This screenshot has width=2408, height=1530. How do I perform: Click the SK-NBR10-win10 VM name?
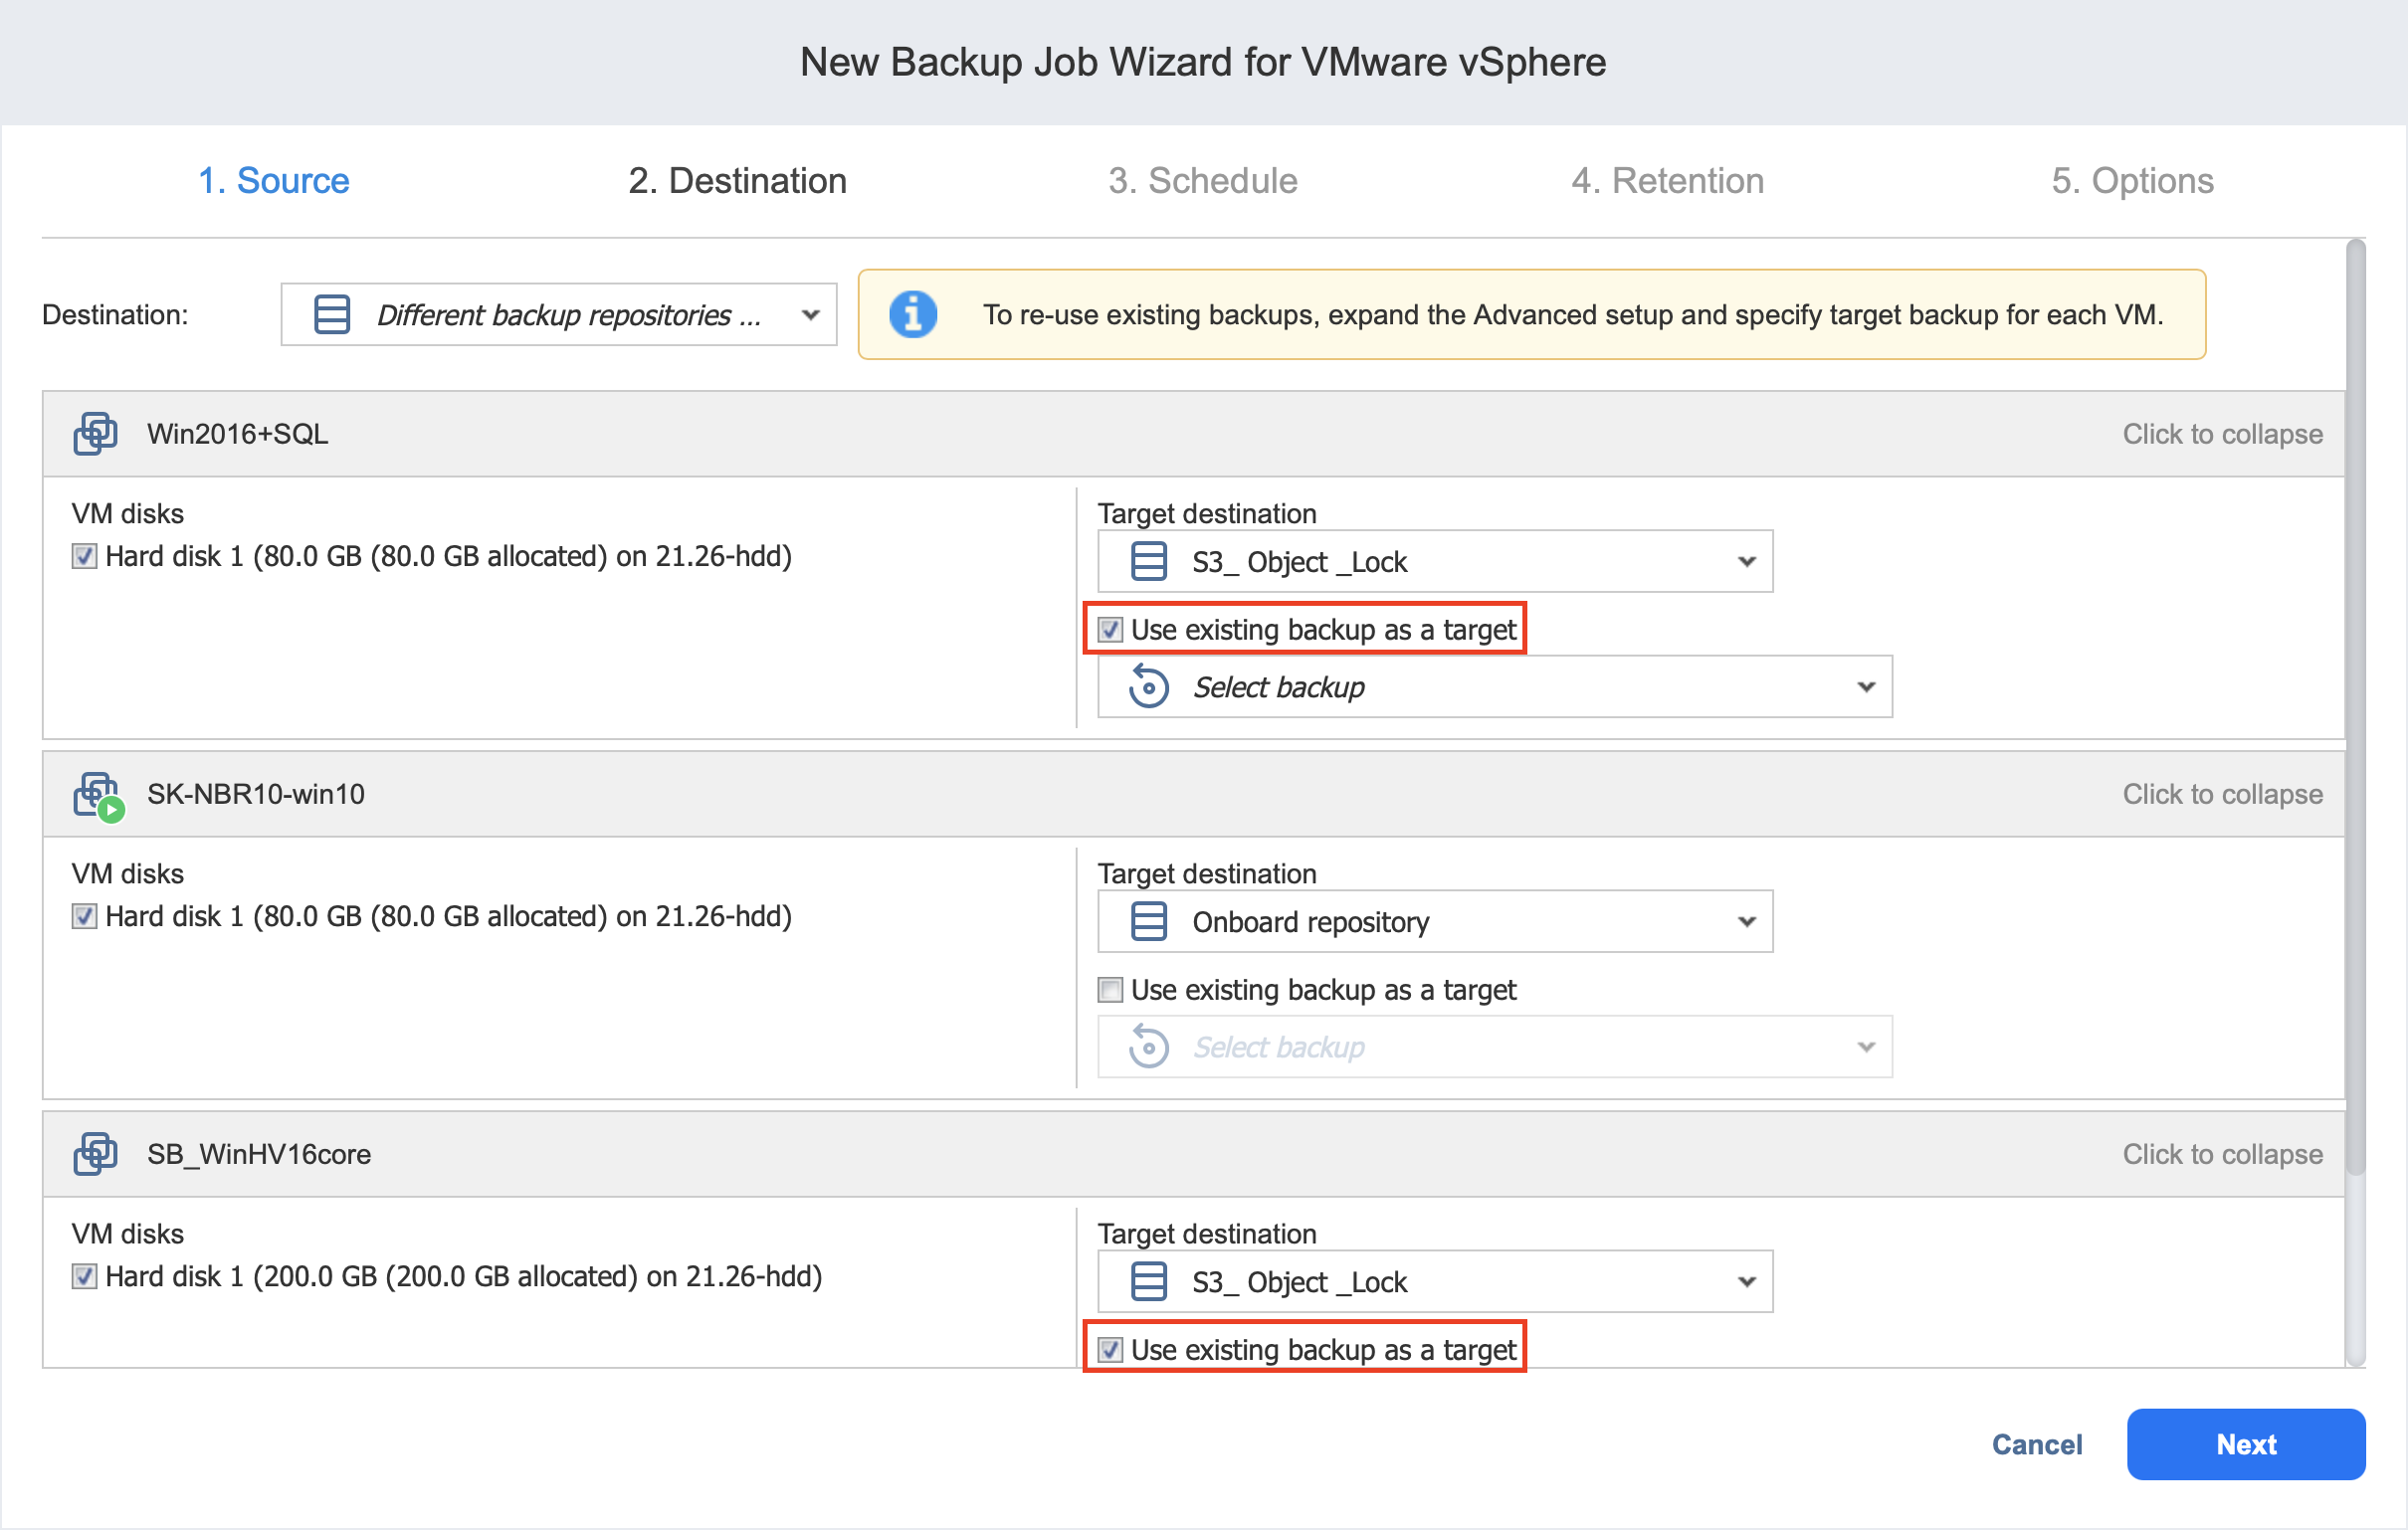pos(256,794)
